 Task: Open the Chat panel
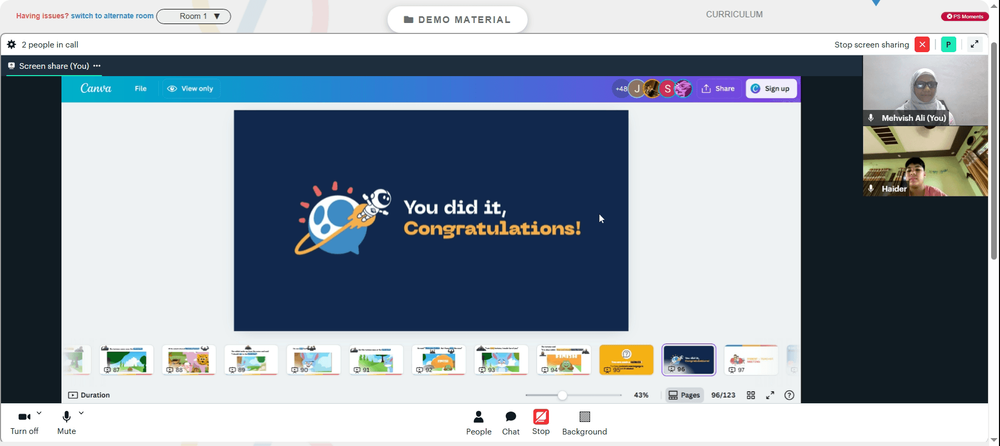click(511, 423)
